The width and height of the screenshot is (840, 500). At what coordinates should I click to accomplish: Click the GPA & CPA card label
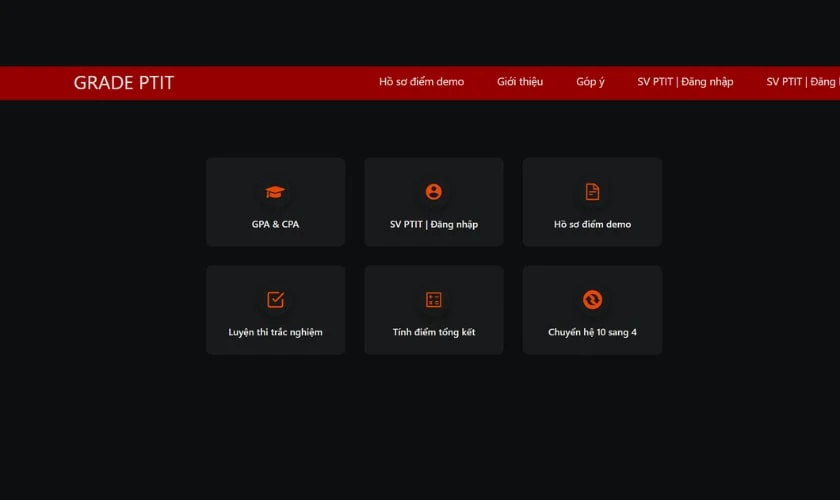click(x=275, y=224)
